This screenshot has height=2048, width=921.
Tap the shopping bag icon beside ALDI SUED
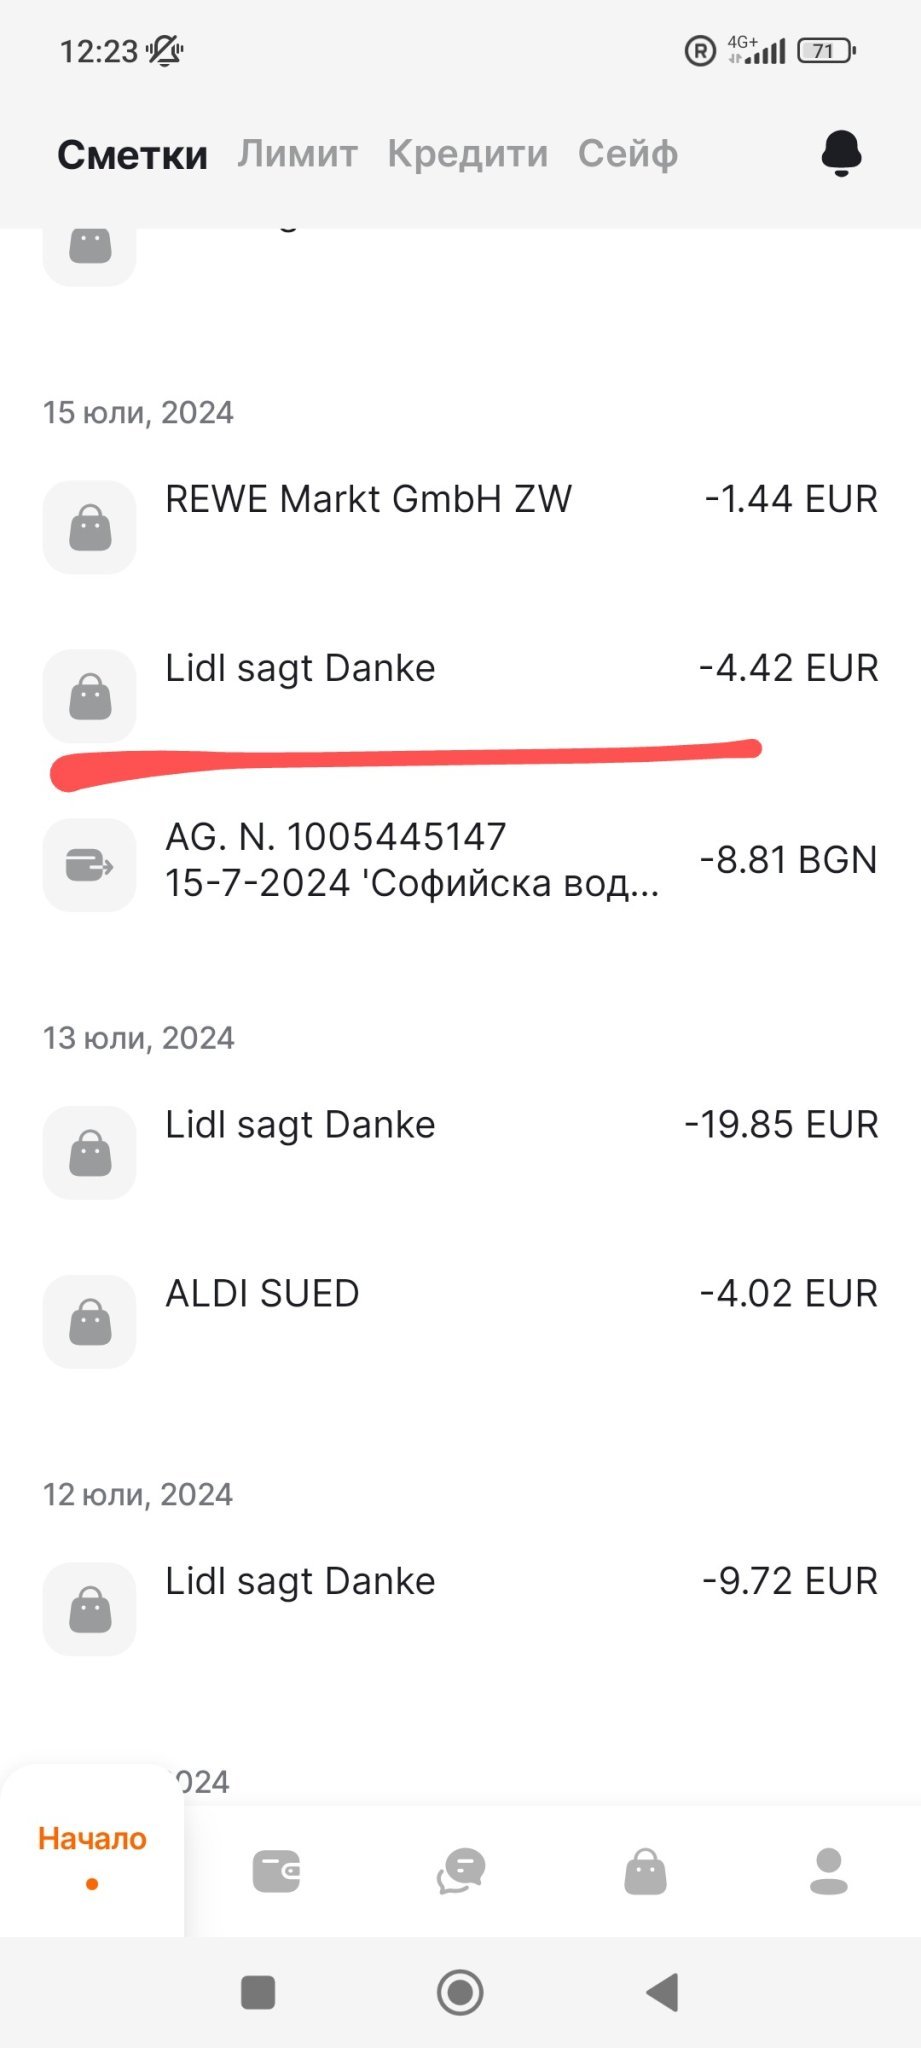(90, 1321)
